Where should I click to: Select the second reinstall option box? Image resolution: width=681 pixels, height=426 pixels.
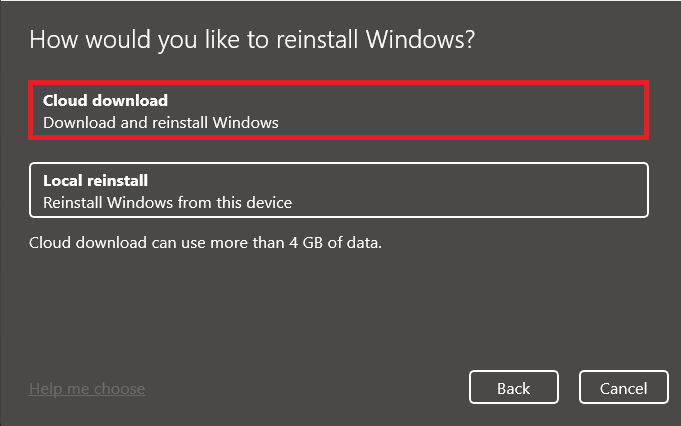click(x=339, y=190)
